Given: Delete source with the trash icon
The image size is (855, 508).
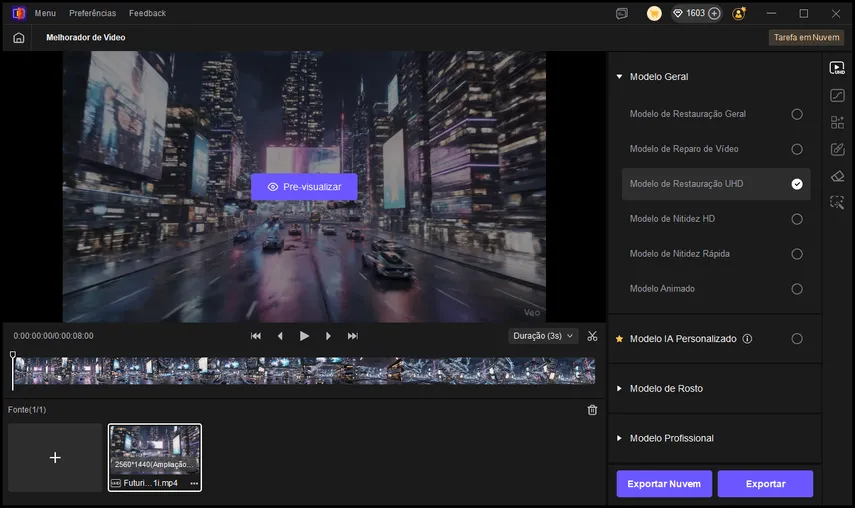Looking at the screenshot, I should point(592,410).
